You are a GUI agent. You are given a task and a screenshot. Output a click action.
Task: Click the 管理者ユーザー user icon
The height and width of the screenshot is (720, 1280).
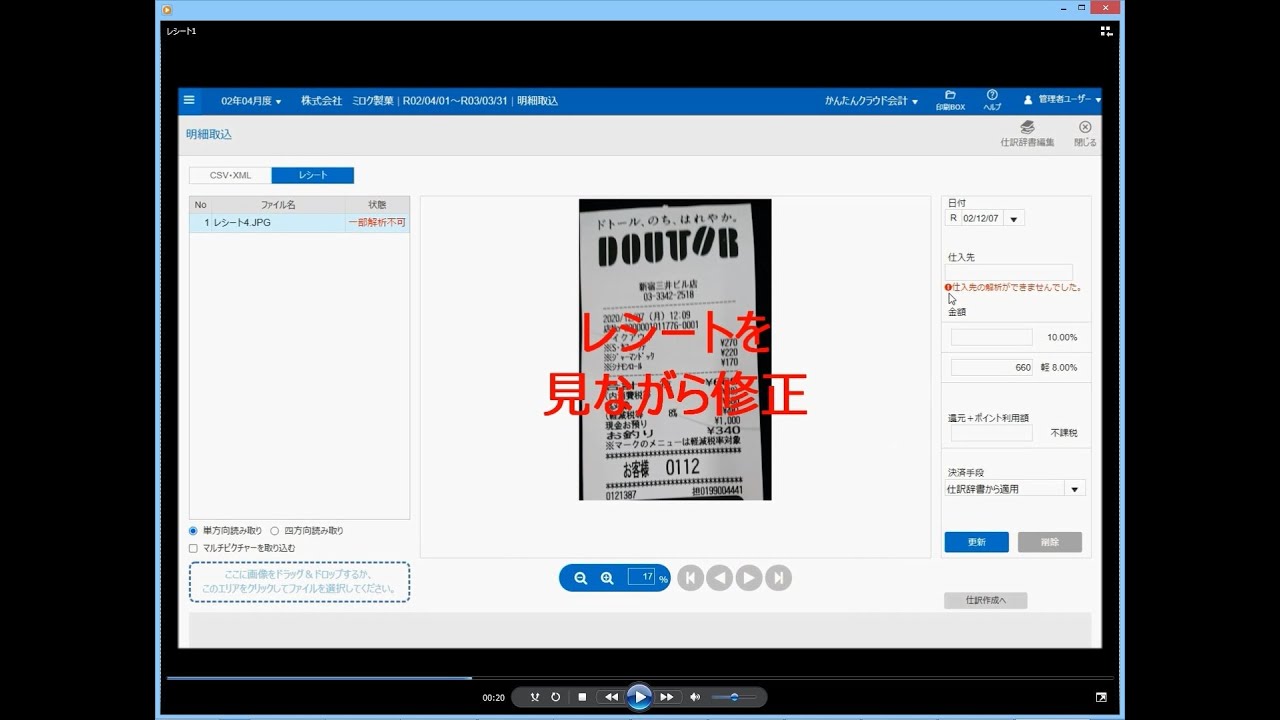[x=1028, y=100]
